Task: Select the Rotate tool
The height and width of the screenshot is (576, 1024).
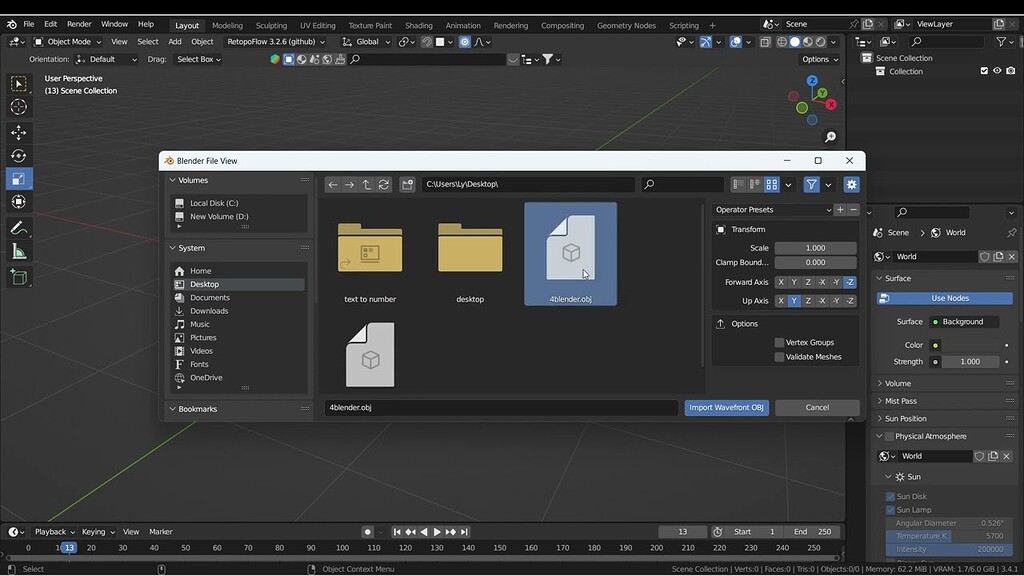Action: (18, 155)
